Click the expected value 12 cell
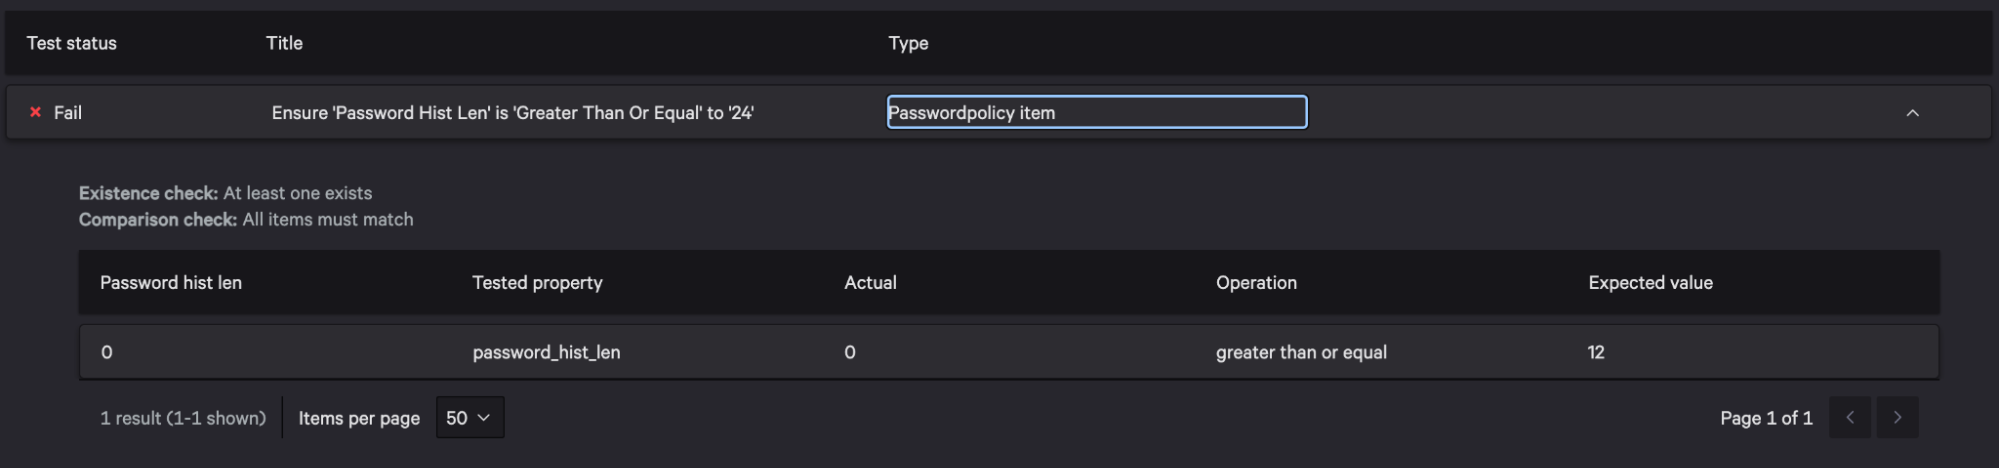The image size is (1999, 468). point(1596,352)
